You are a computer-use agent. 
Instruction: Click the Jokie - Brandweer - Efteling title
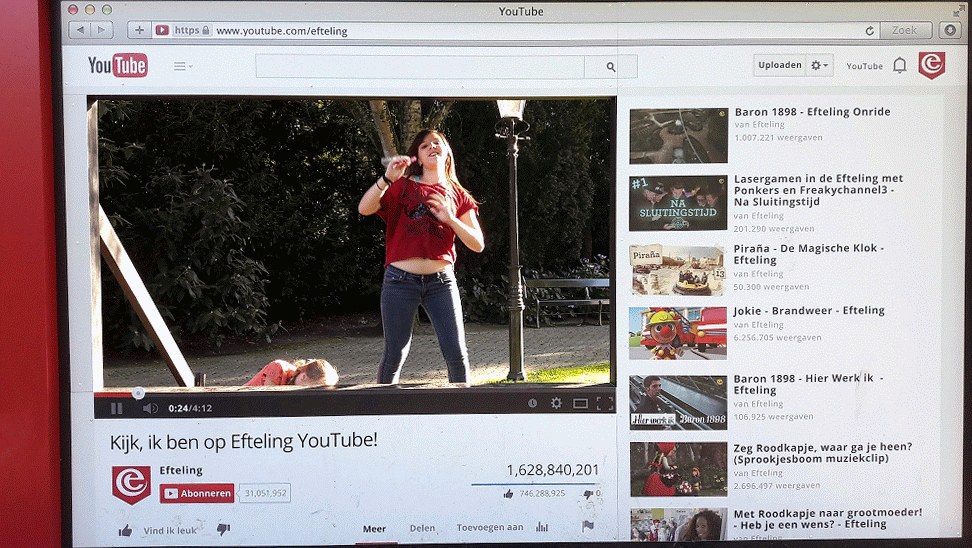(x=808, y=311)
